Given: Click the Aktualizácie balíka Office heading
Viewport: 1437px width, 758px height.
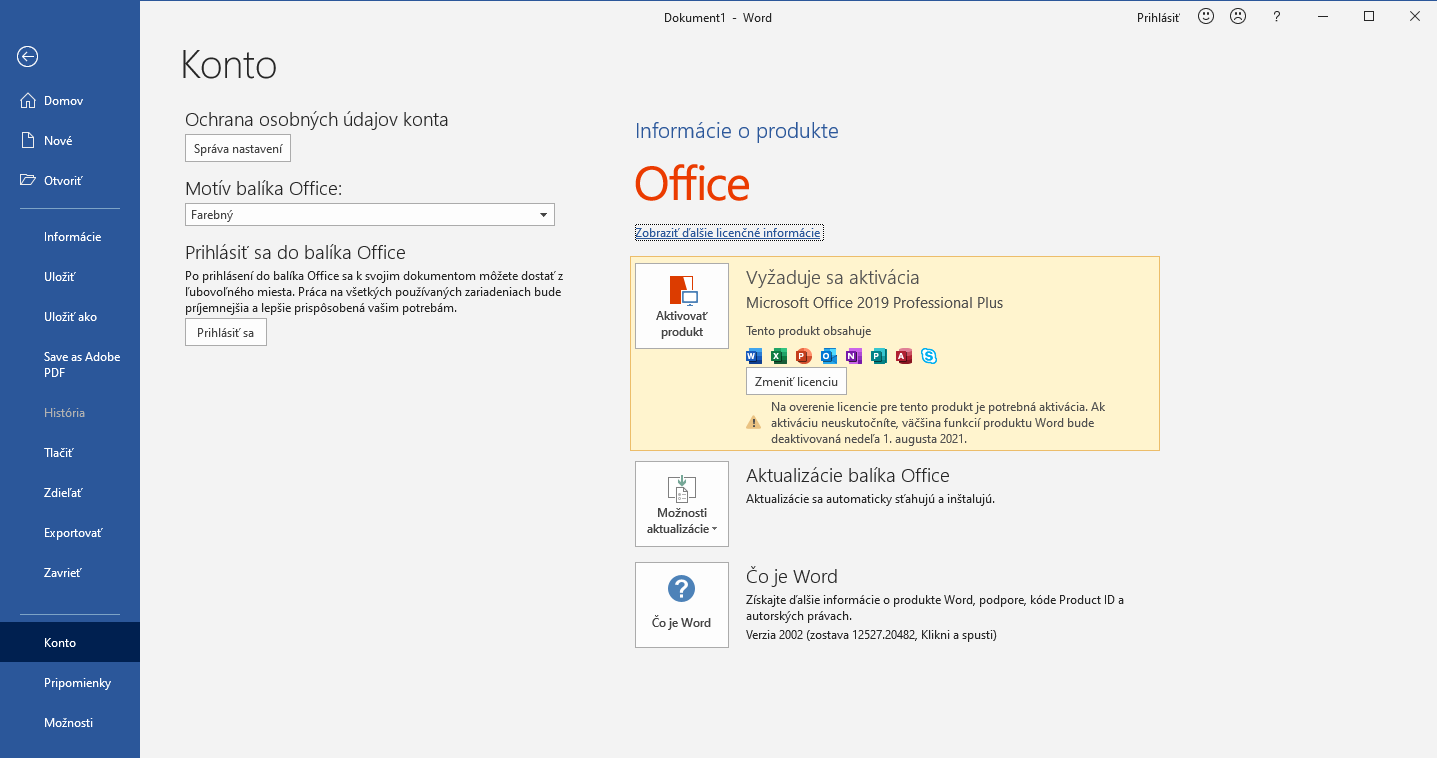Looking at the screenshot, I should point(848,476).
